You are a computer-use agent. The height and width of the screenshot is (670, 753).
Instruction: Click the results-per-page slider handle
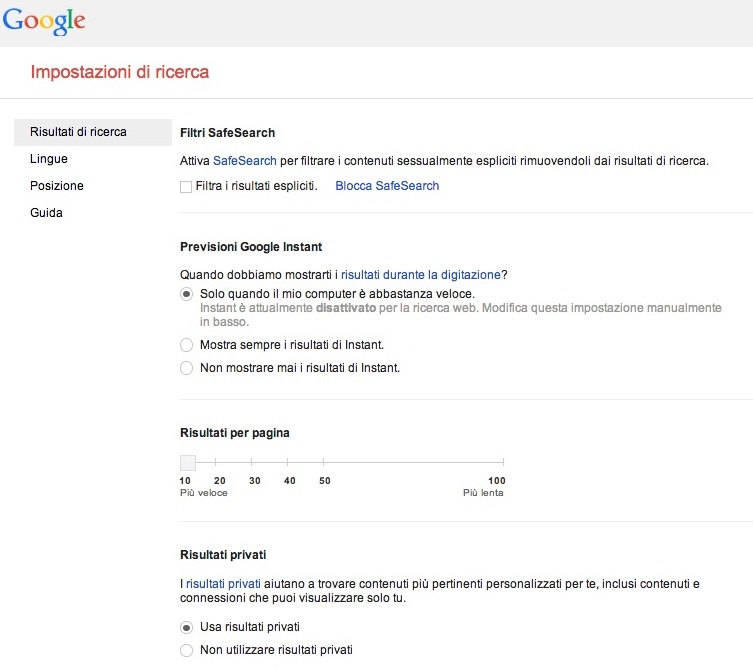pyautogui.click(x=187, y=462)
